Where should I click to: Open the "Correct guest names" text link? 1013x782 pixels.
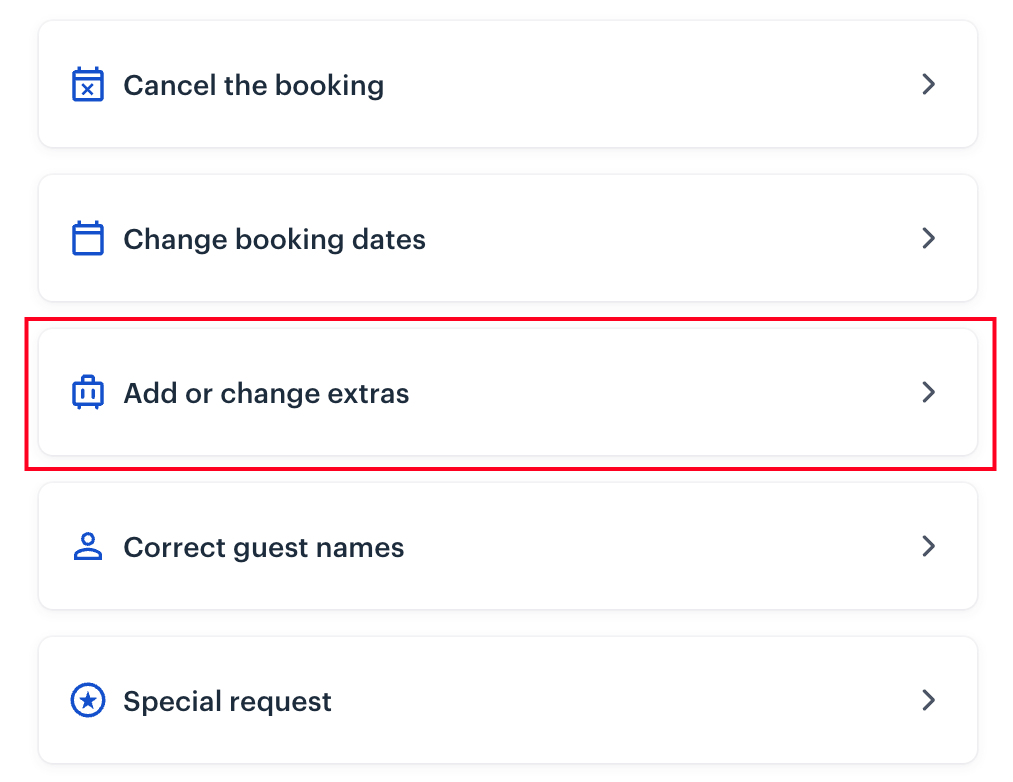[x=263, y=547]
